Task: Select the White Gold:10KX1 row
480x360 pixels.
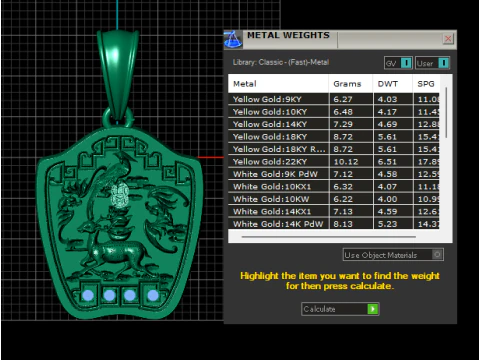Action: 334,187
